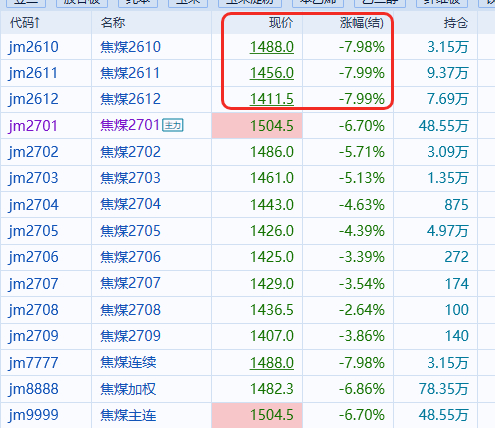
Task: Open the 焦煤2709 contract name
Action: coord(130,336)
